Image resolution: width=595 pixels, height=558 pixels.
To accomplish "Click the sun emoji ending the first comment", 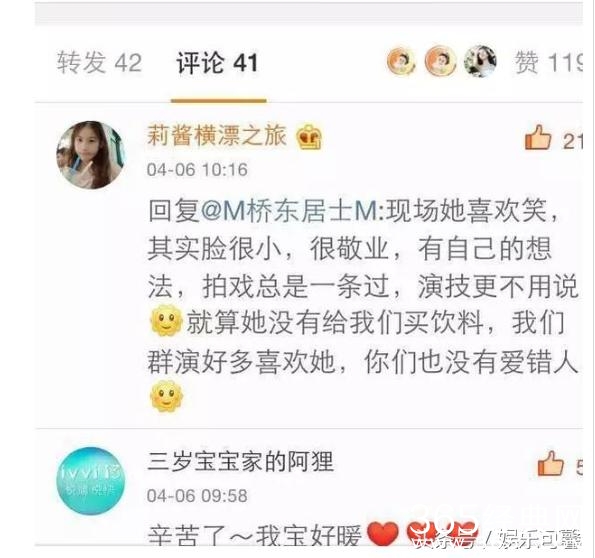I will tap(166, 396).
